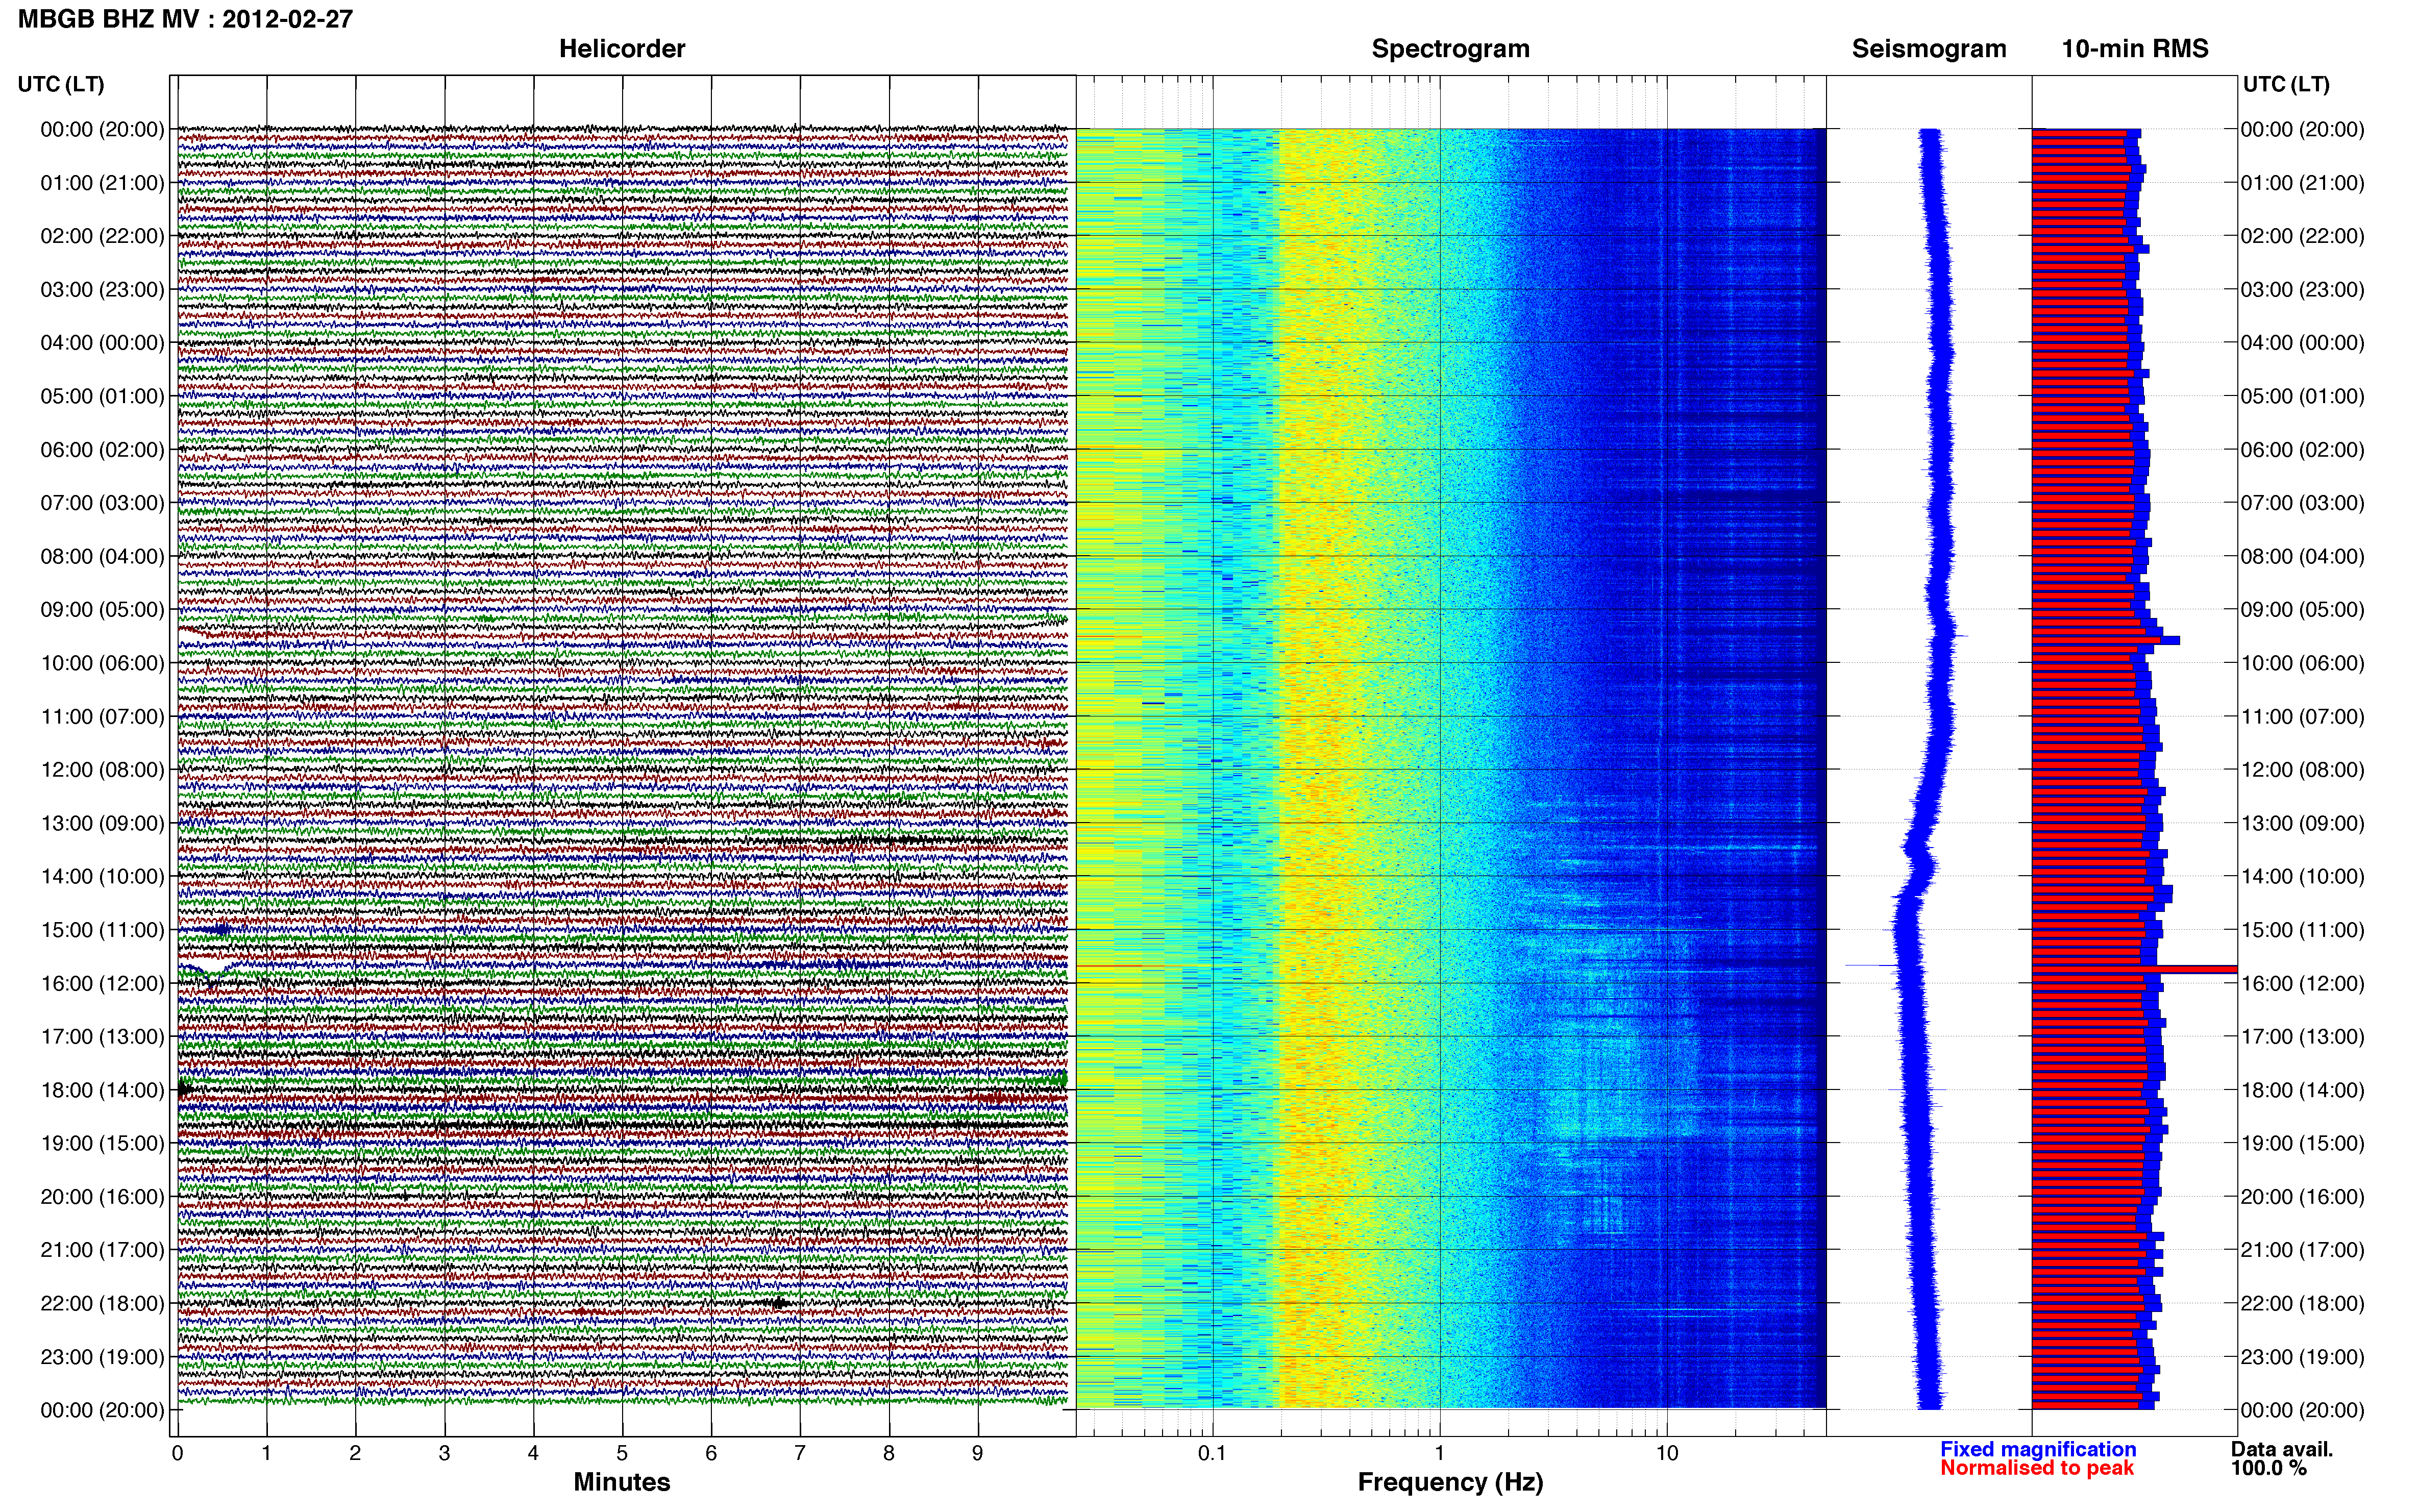Click left time label '16:00 (12:00)'
This screenshot has width=2419, height=1512.
pos(102,983)
